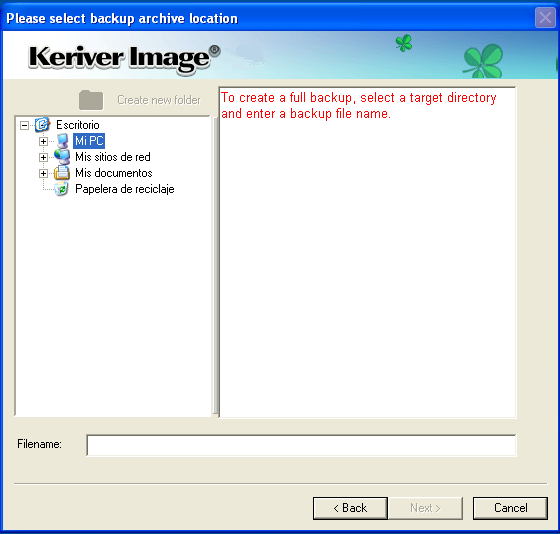Click the Mis sitios de red network icon
The width and height of the screenshot is (560, 534).
click(x=62, y=157)
